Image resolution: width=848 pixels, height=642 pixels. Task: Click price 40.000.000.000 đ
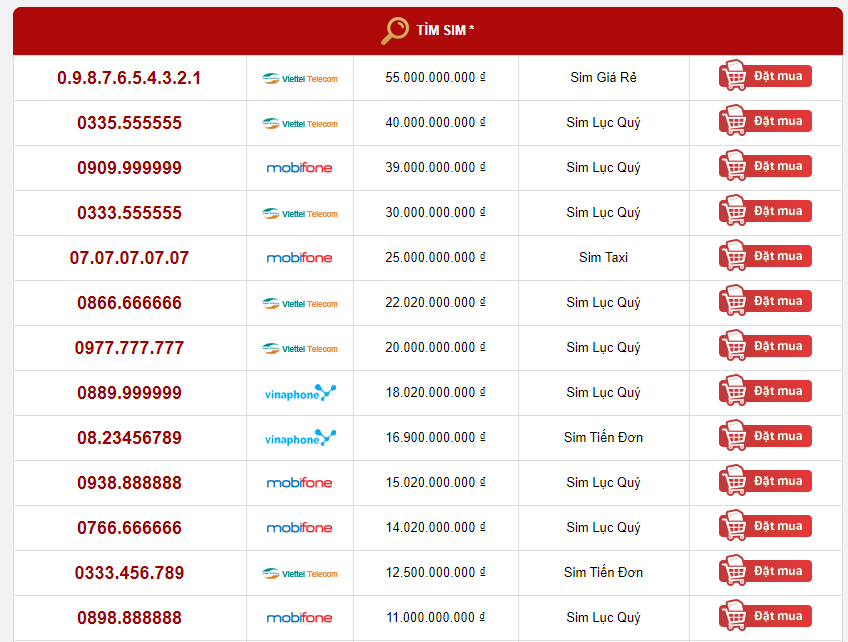435,122
